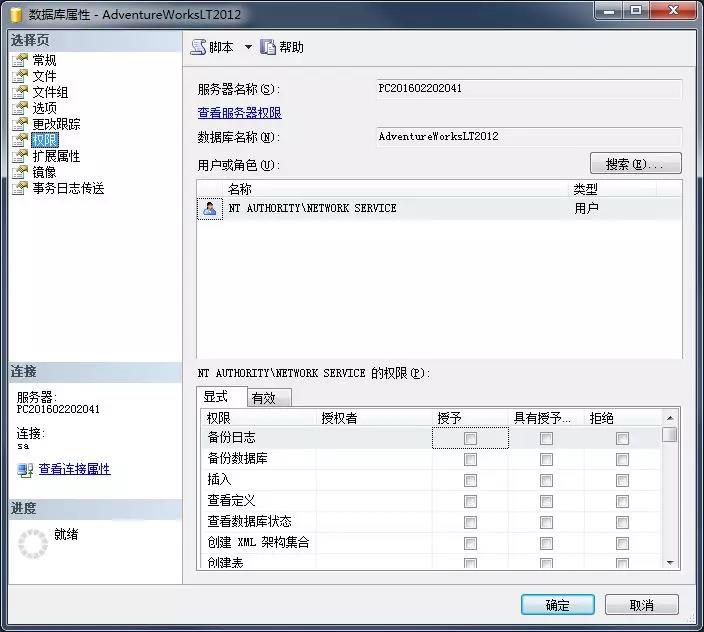Click the 权限 column header
The height and width of the screenshot is (632, 704).
(x=259, y=418)
